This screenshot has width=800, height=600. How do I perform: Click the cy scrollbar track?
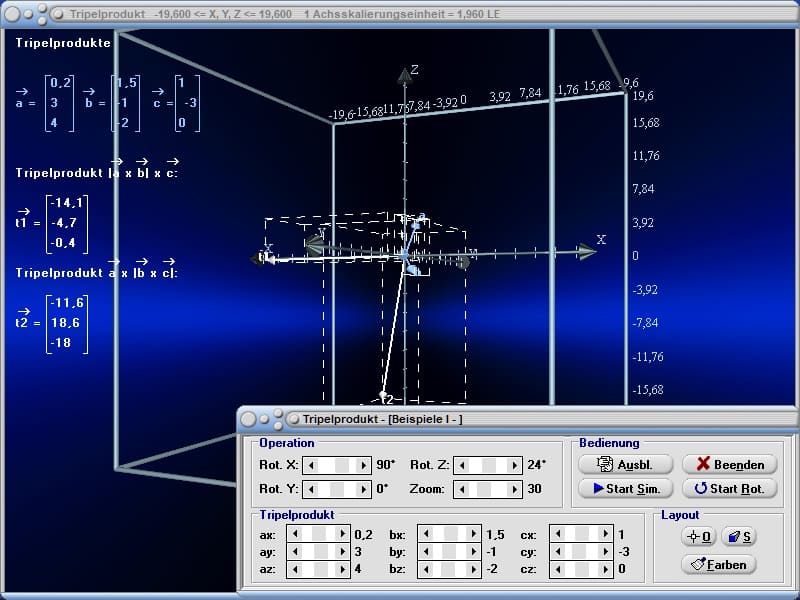coord(582,551)
